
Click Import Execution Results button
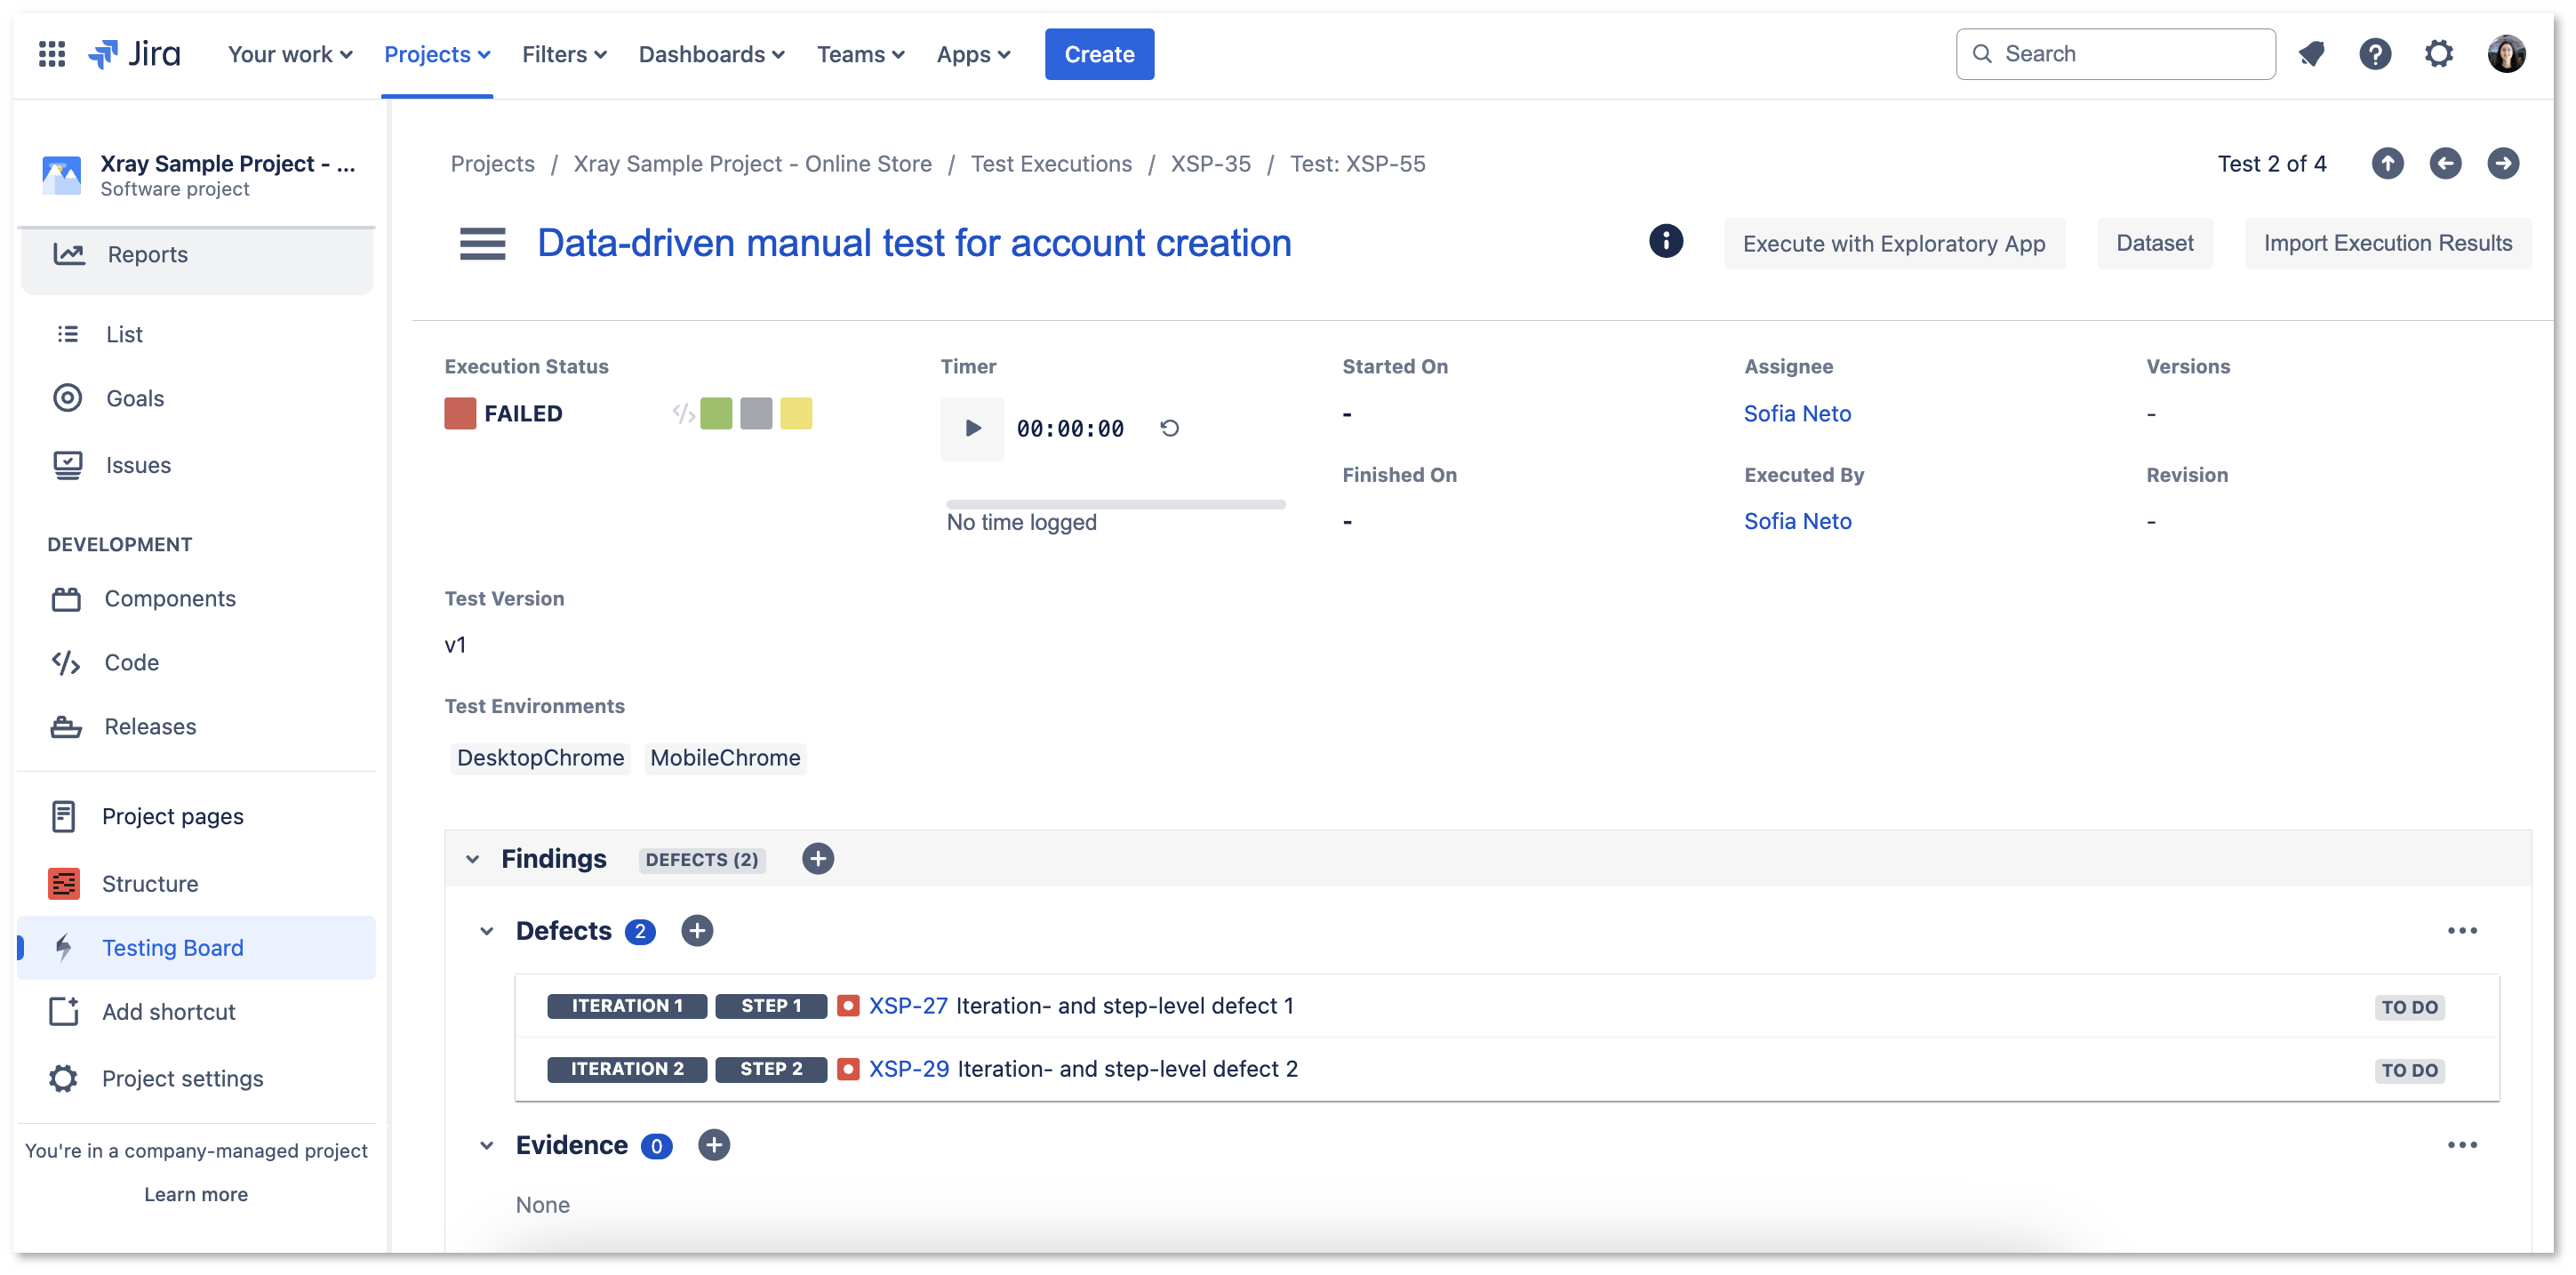tap(2387, 243)
